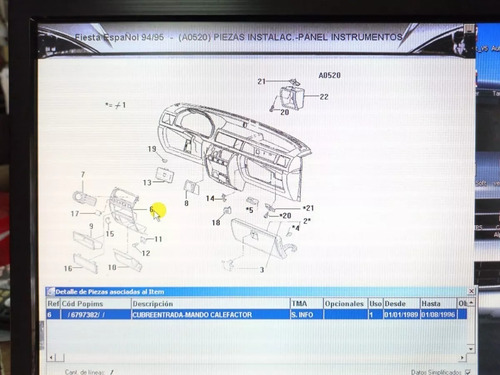The width and height of the screenshot is (500, 375).
Task: Click the detail panel title bar icon
Action: click(51, 292)
